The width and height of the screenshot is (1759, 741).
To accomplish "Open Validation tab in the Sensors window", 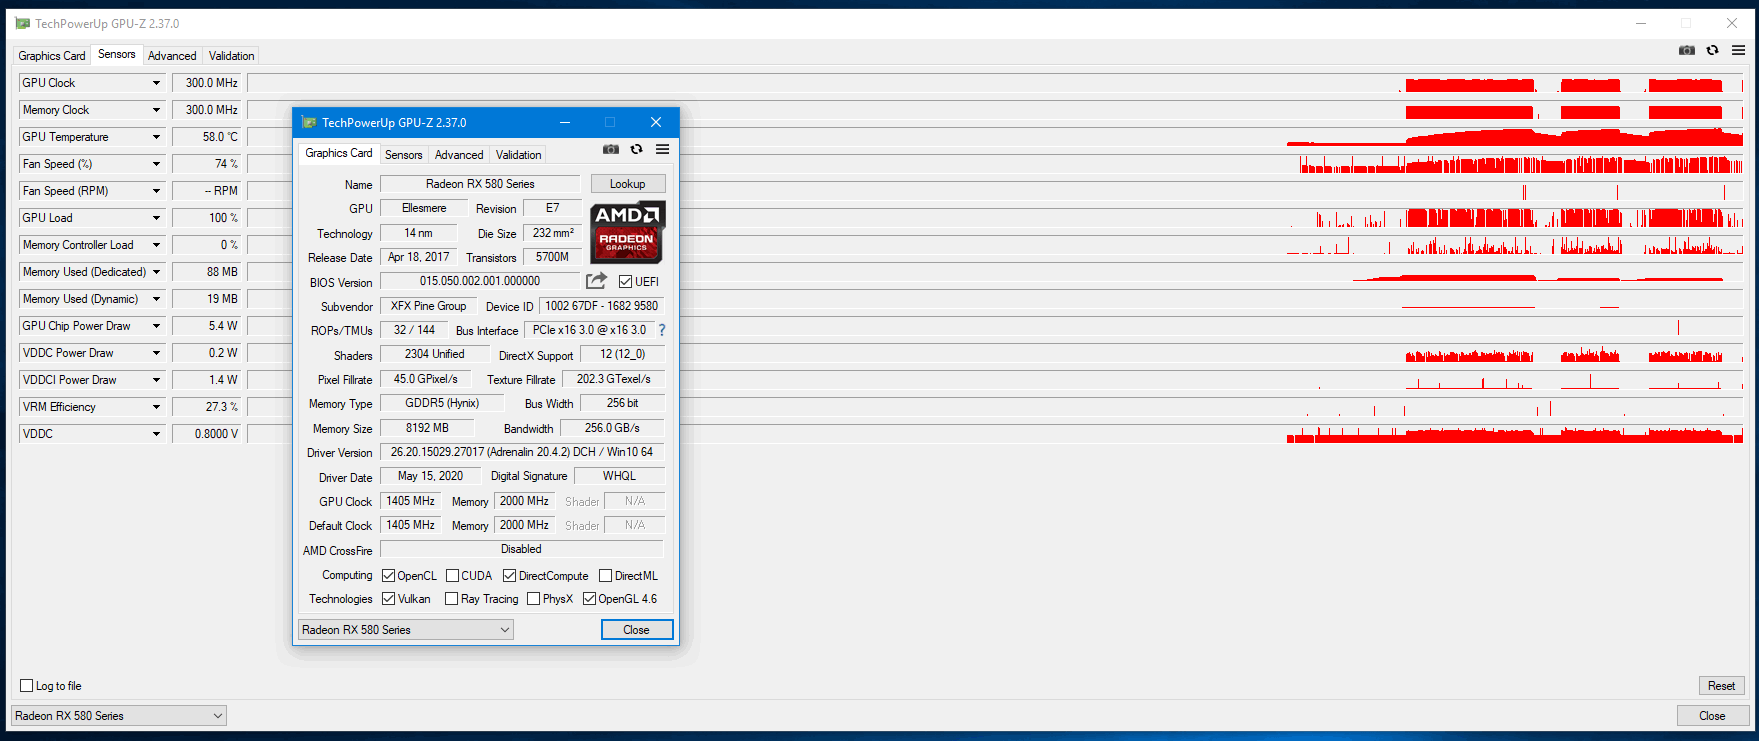I will pos(232,56).
